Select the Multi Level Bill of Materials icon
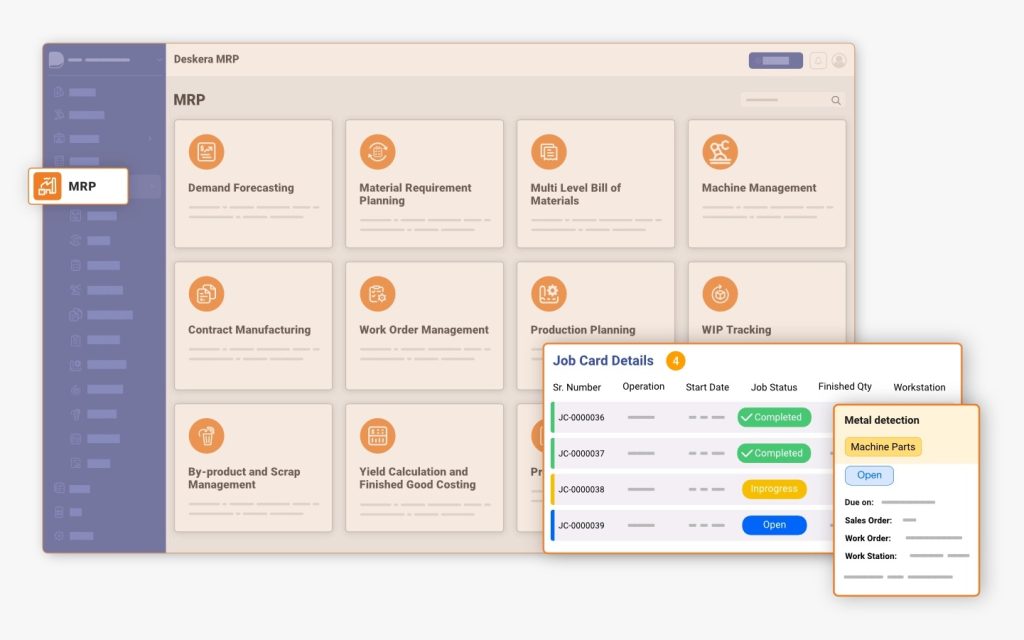This screenshot has height=640, width=1024. pyautogui.click(x=548, y=152)
